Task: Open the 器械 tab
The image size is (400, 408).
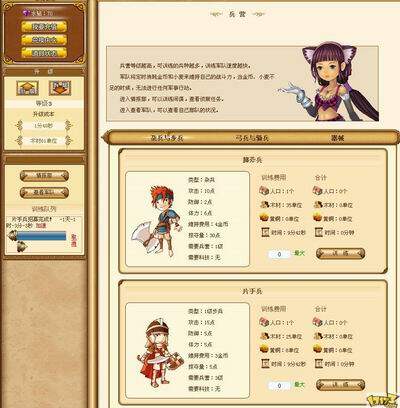Action: (337, 138)
